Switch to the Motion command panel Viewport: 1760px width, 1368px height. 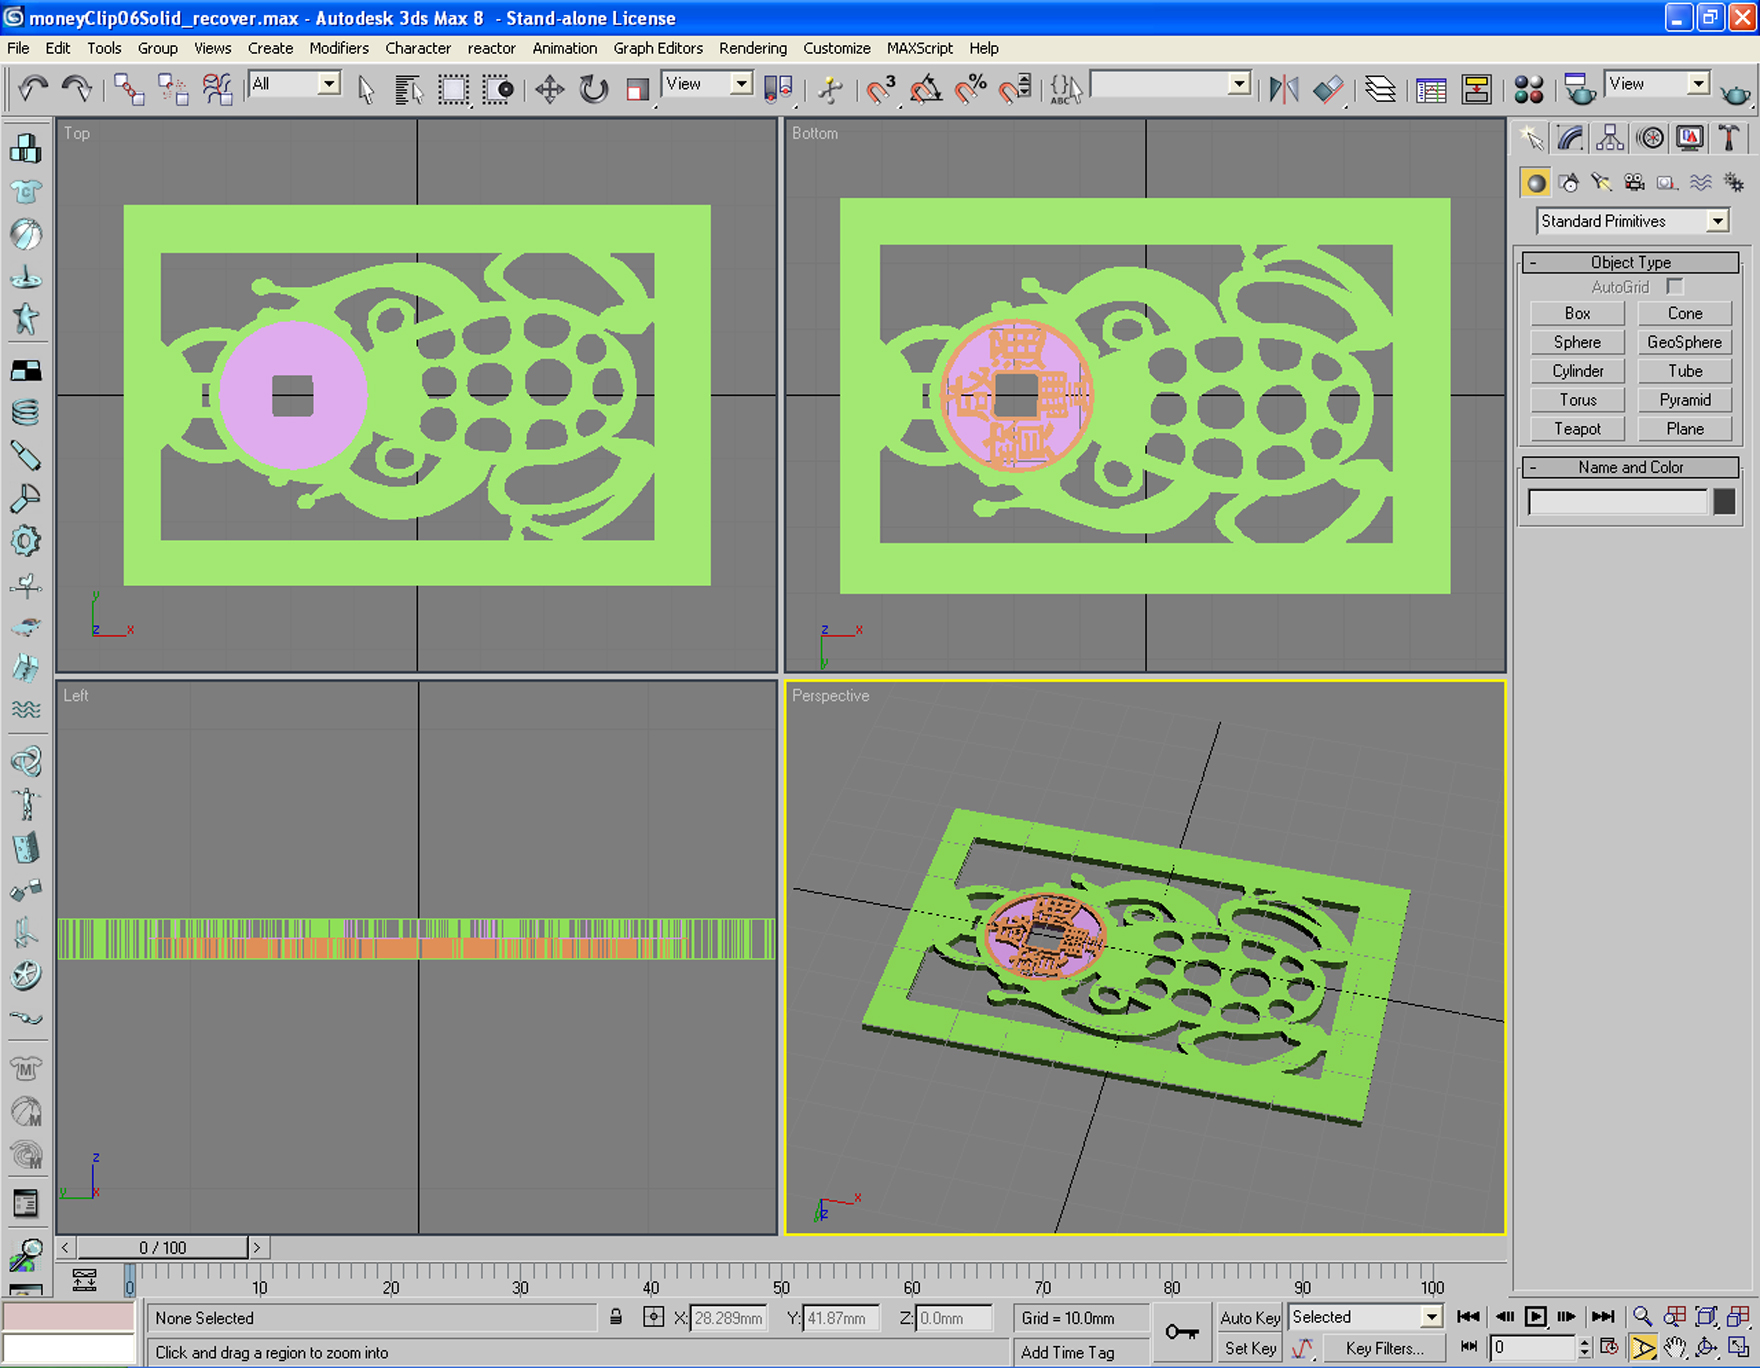1650,138
